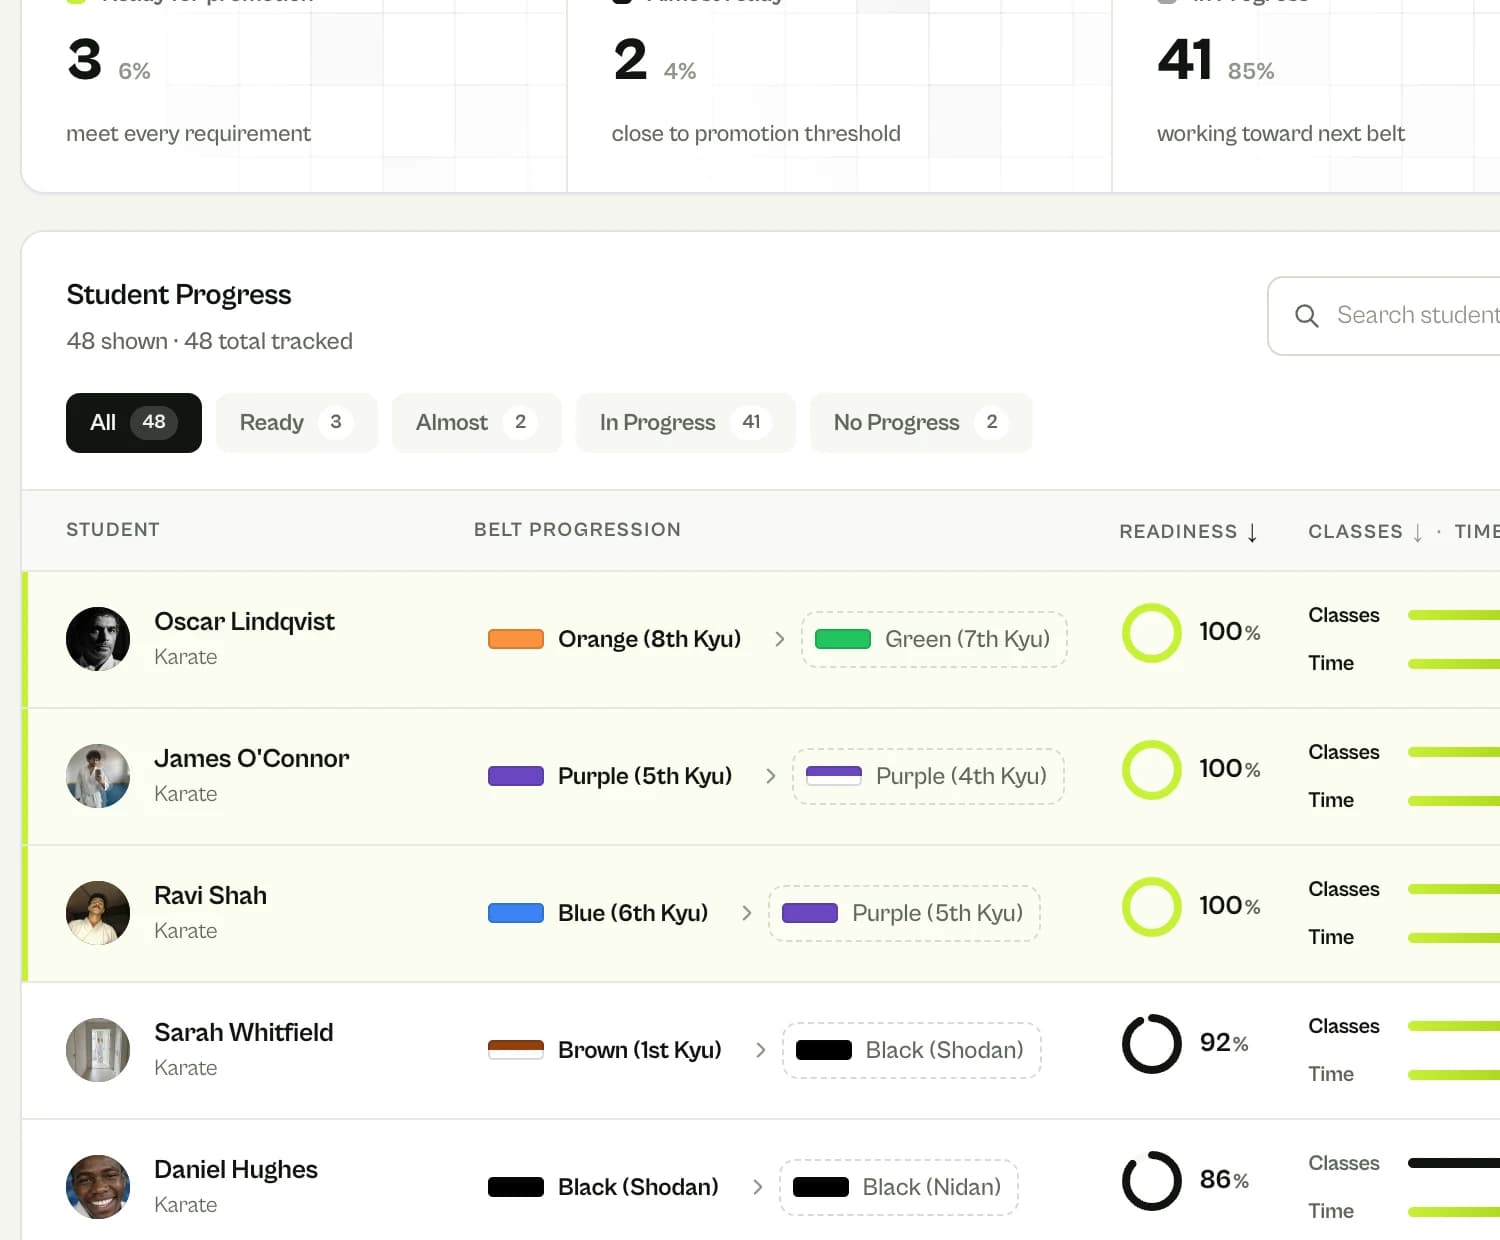This screenshot has width=1500, height=1240.
Task: Click the chevron after Brown (1st Kyu)
Action: [761, 1050]
